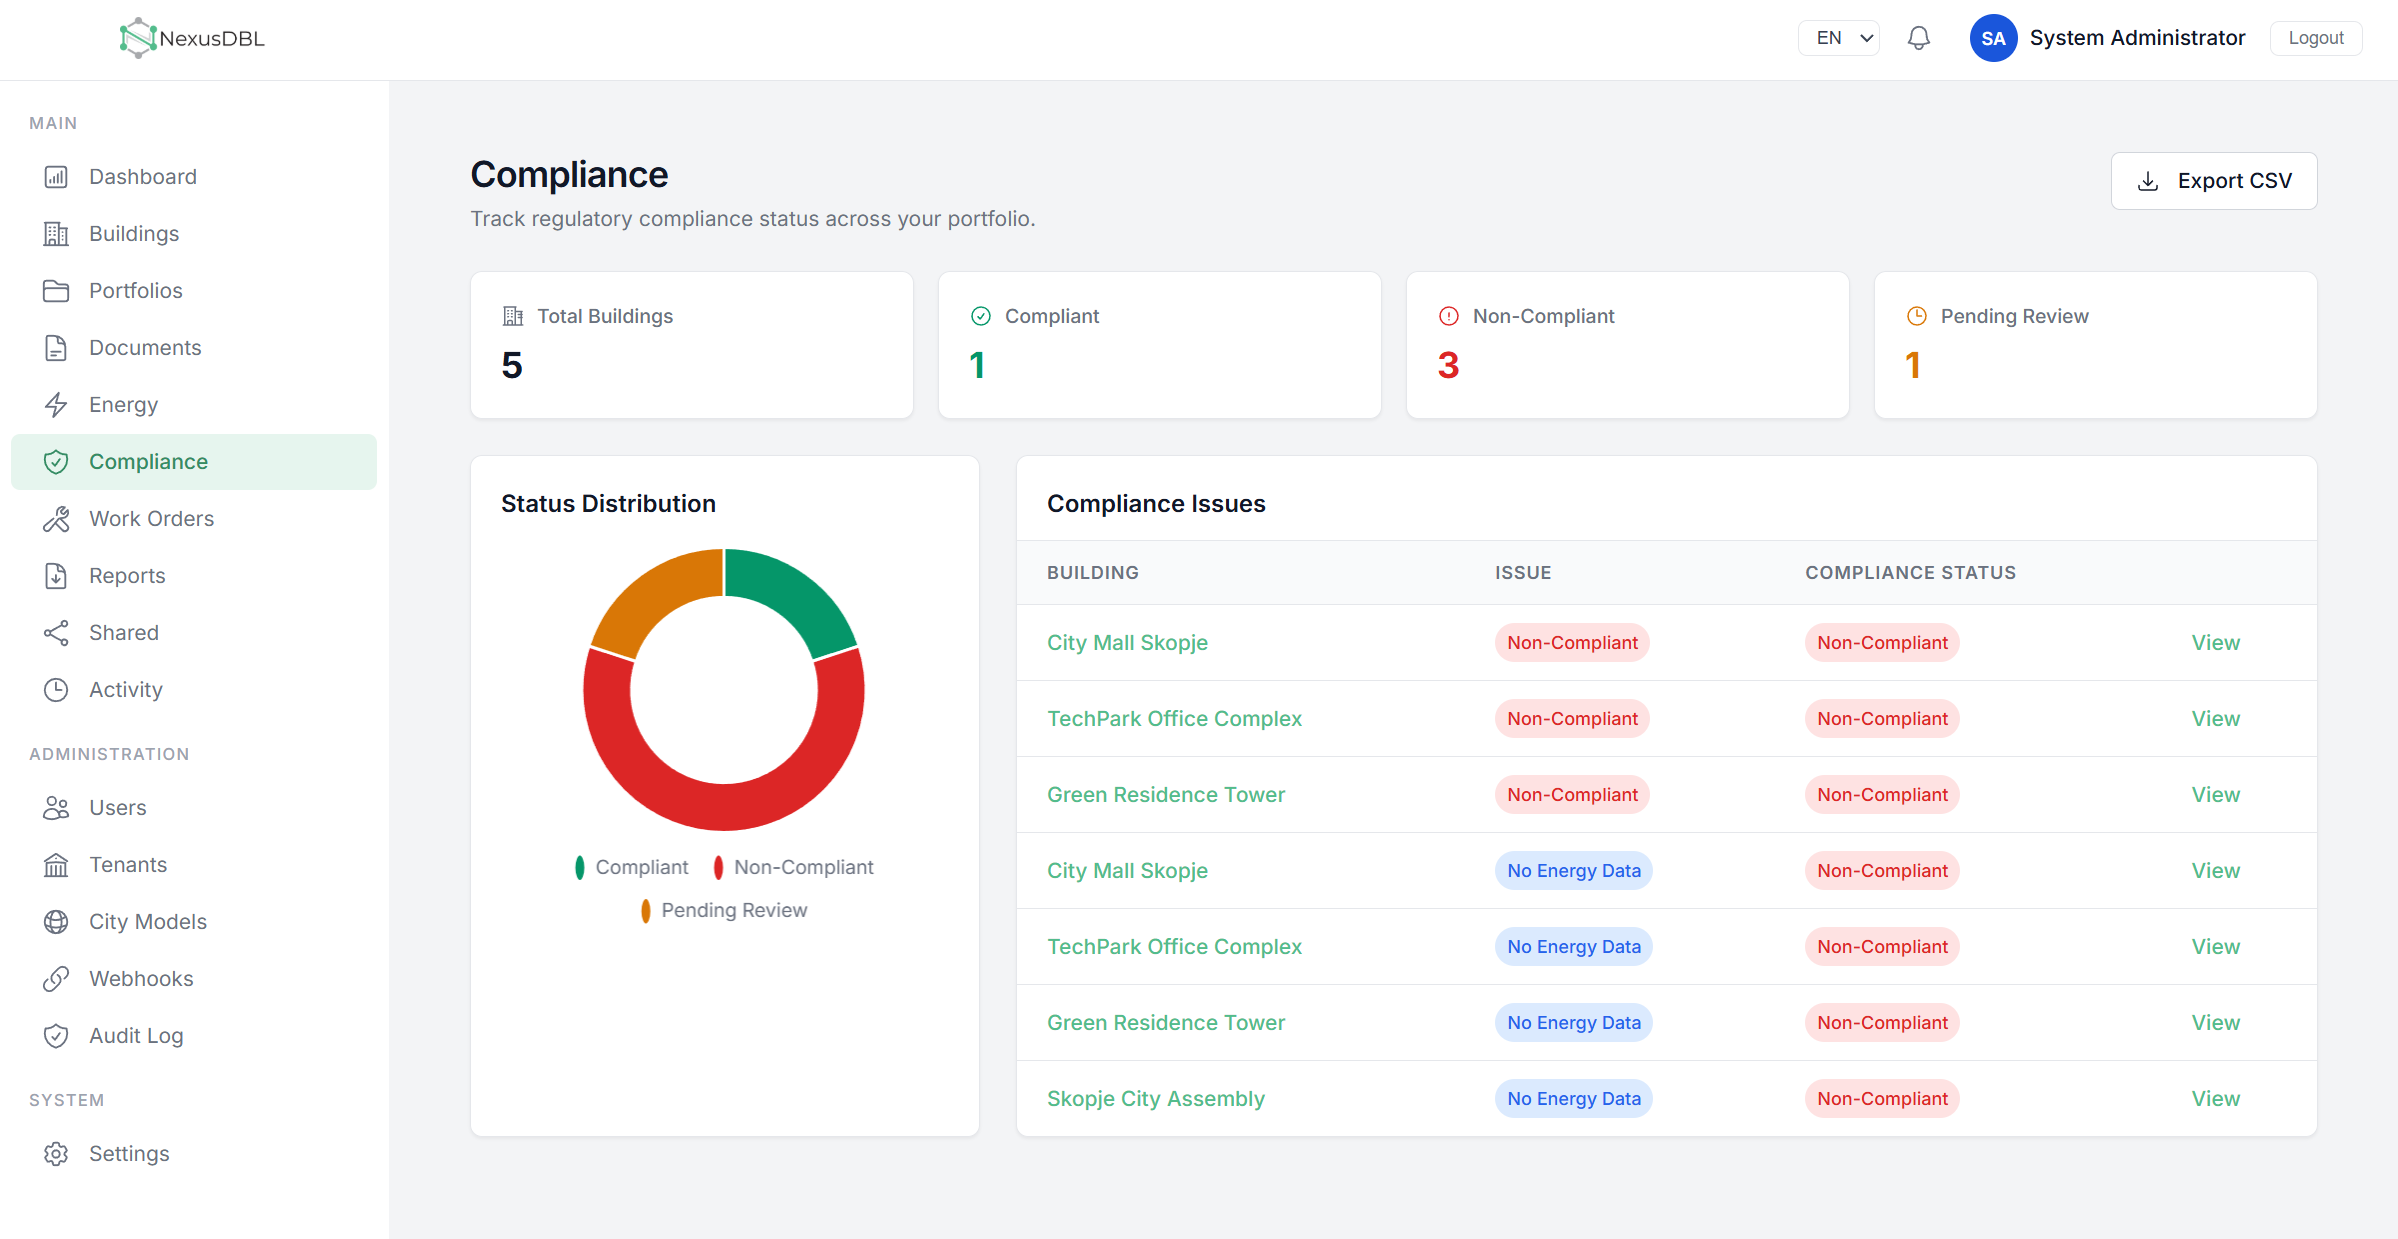Click the Total Buildings card icon
Viewport: 2398px width, 1239px height.
513,316
